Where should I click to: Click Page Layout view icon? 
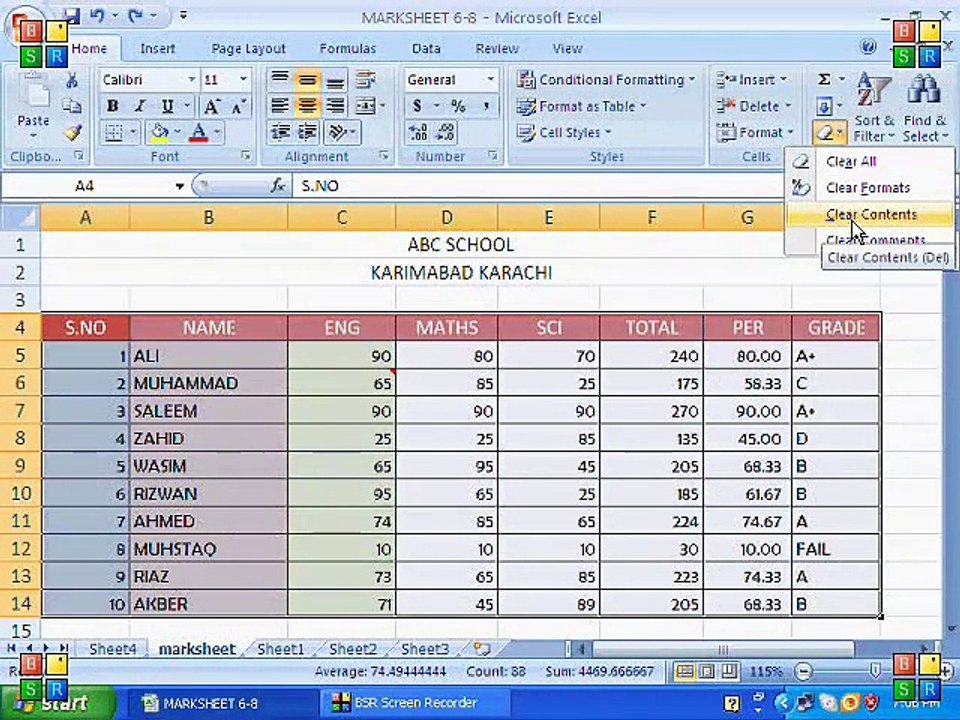coord(707,672)
